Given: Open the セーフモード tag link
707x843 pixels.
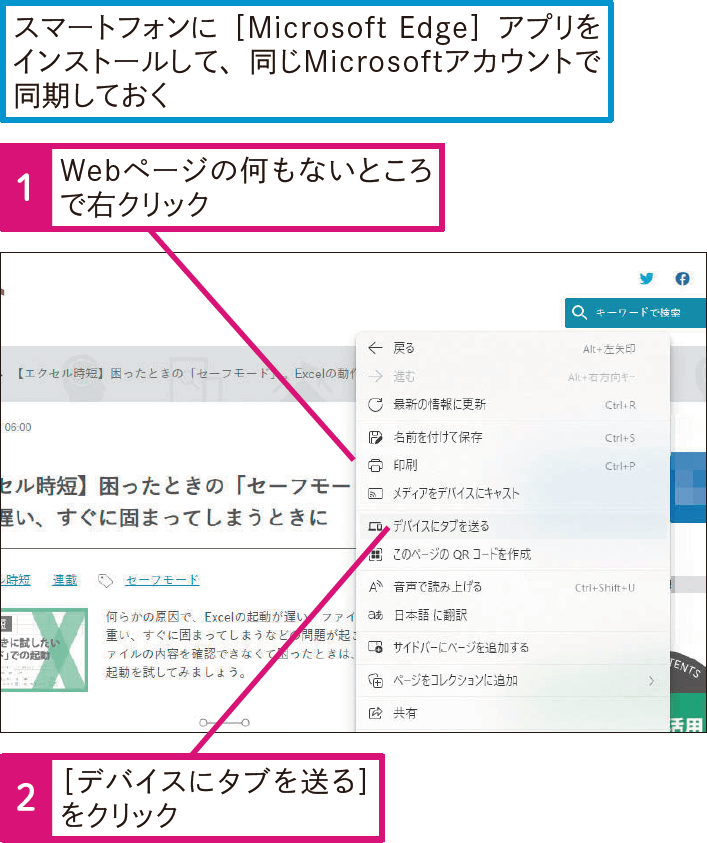Looking at the screenshot, I should (162, 580).
